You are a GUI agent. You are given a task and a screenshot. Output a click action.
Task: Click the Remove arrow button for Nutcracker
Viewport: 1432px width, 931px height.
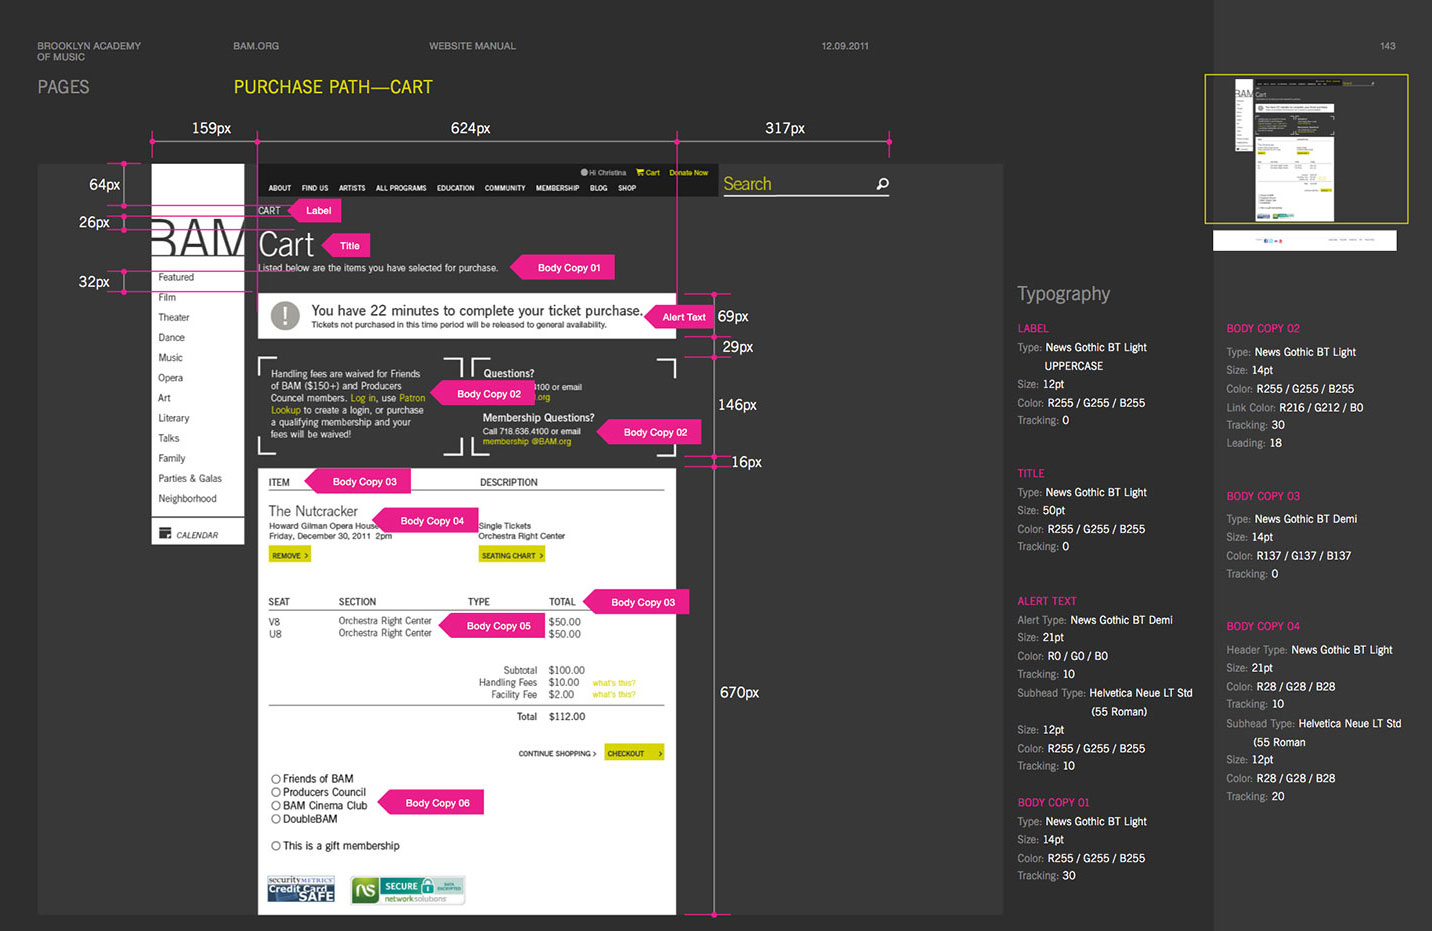289,555
